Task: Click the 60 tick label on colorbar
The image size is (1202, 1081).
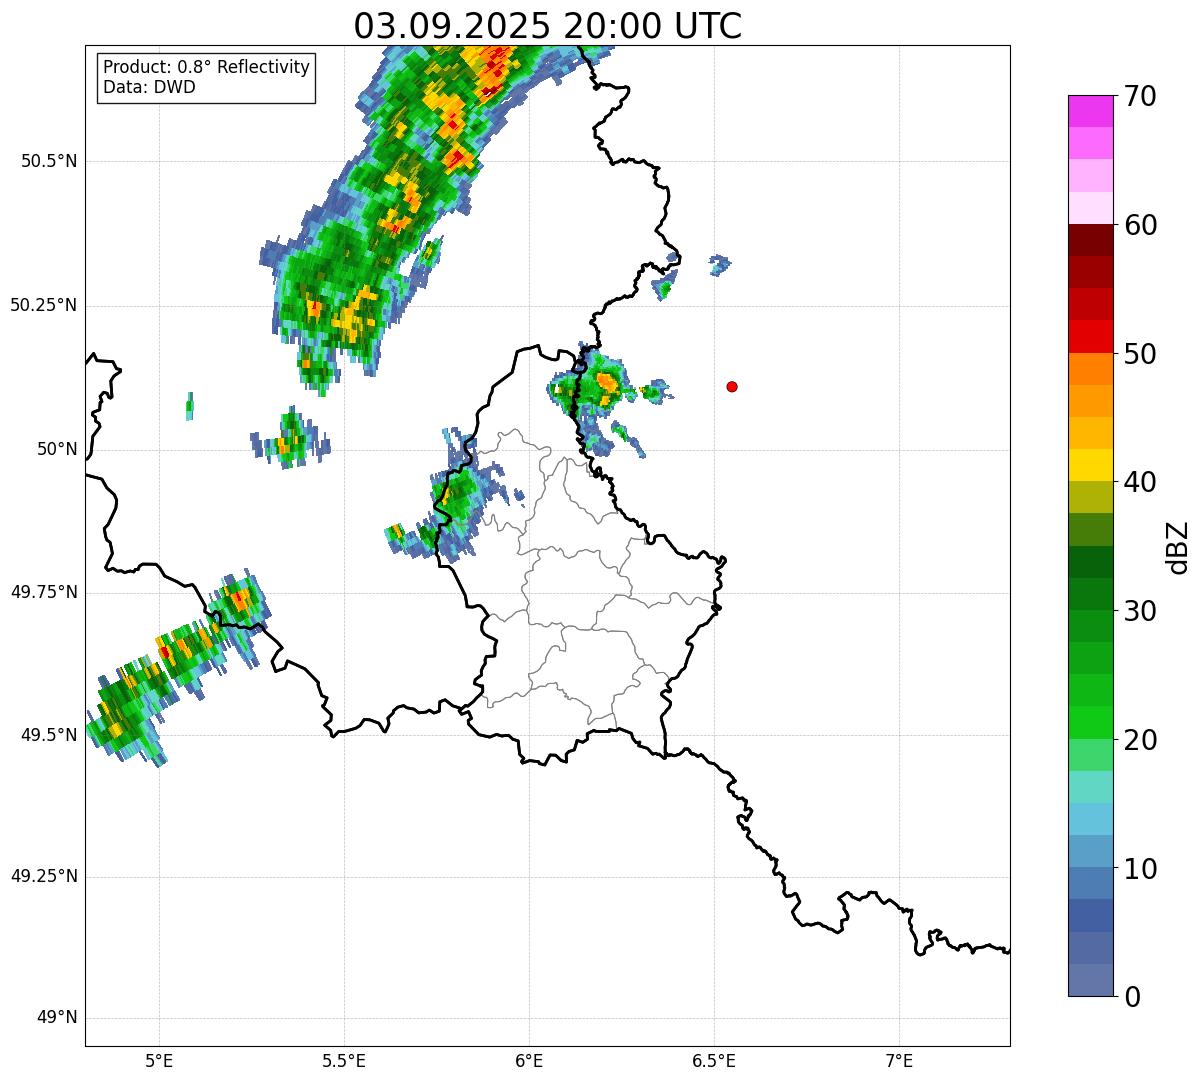Action: [1140, 225]
